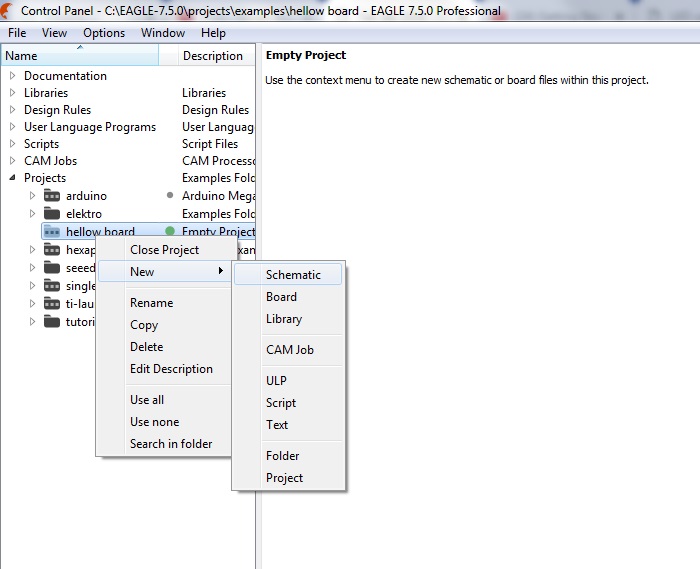This screenshot has height=569, width=700.
Task: Click the tutorial folder icon
Action: tap(52, 321)
